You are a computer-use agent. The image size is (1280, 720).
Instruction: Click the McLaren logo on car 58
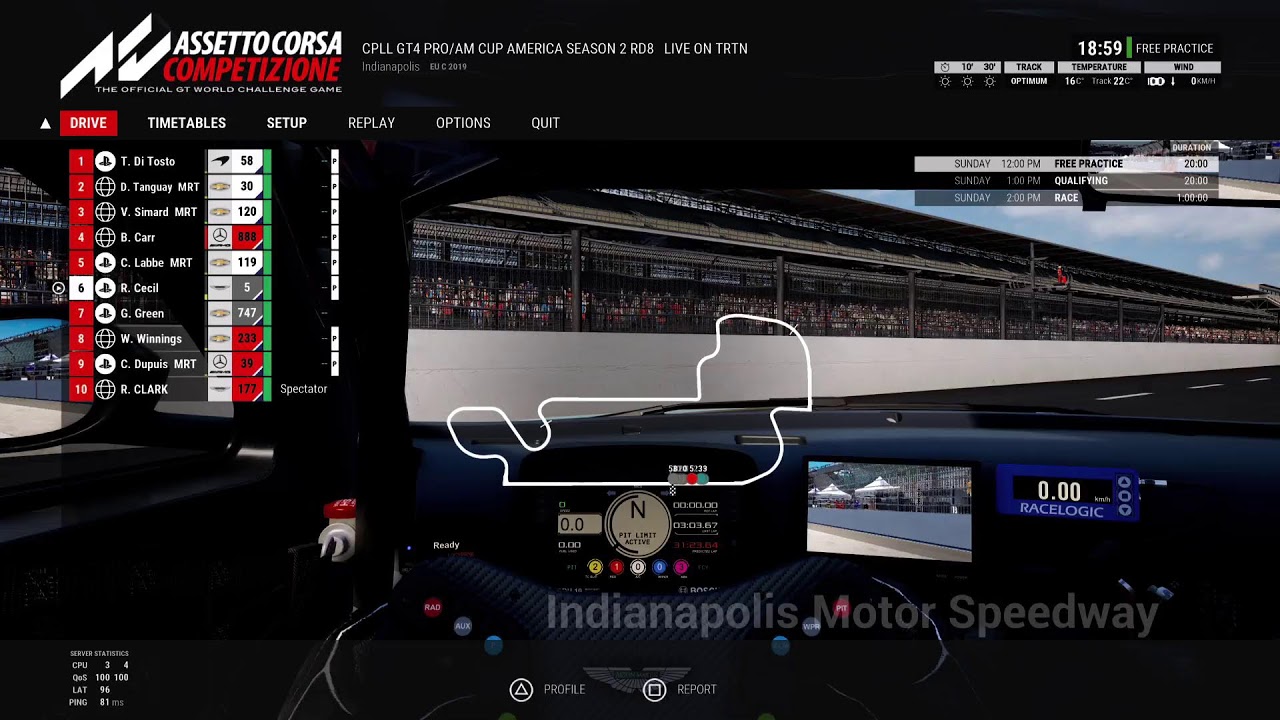tap(220, 161)
